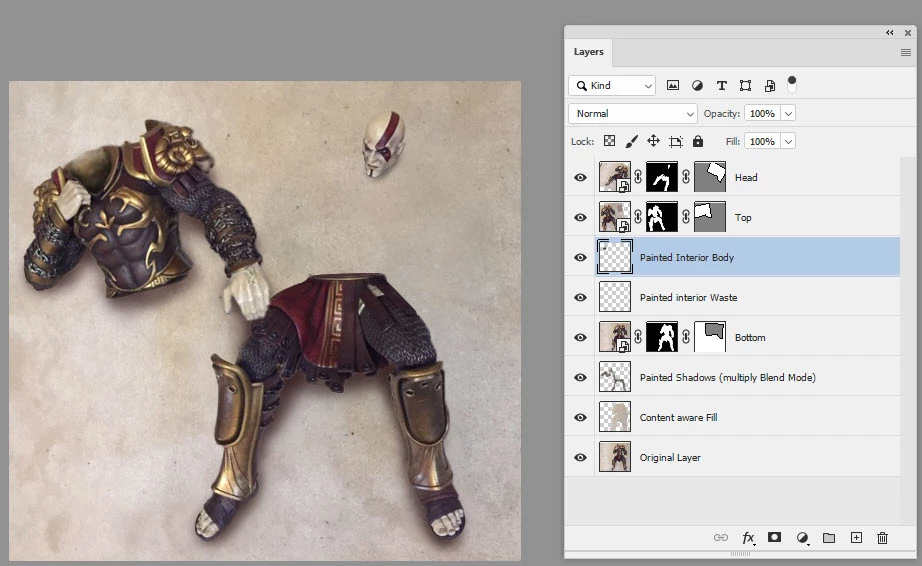Open the Kind filter dropdown
Image resolution: width=922 pixels, height=566 pixels.
pyautogui.click(x=612, y=86)
